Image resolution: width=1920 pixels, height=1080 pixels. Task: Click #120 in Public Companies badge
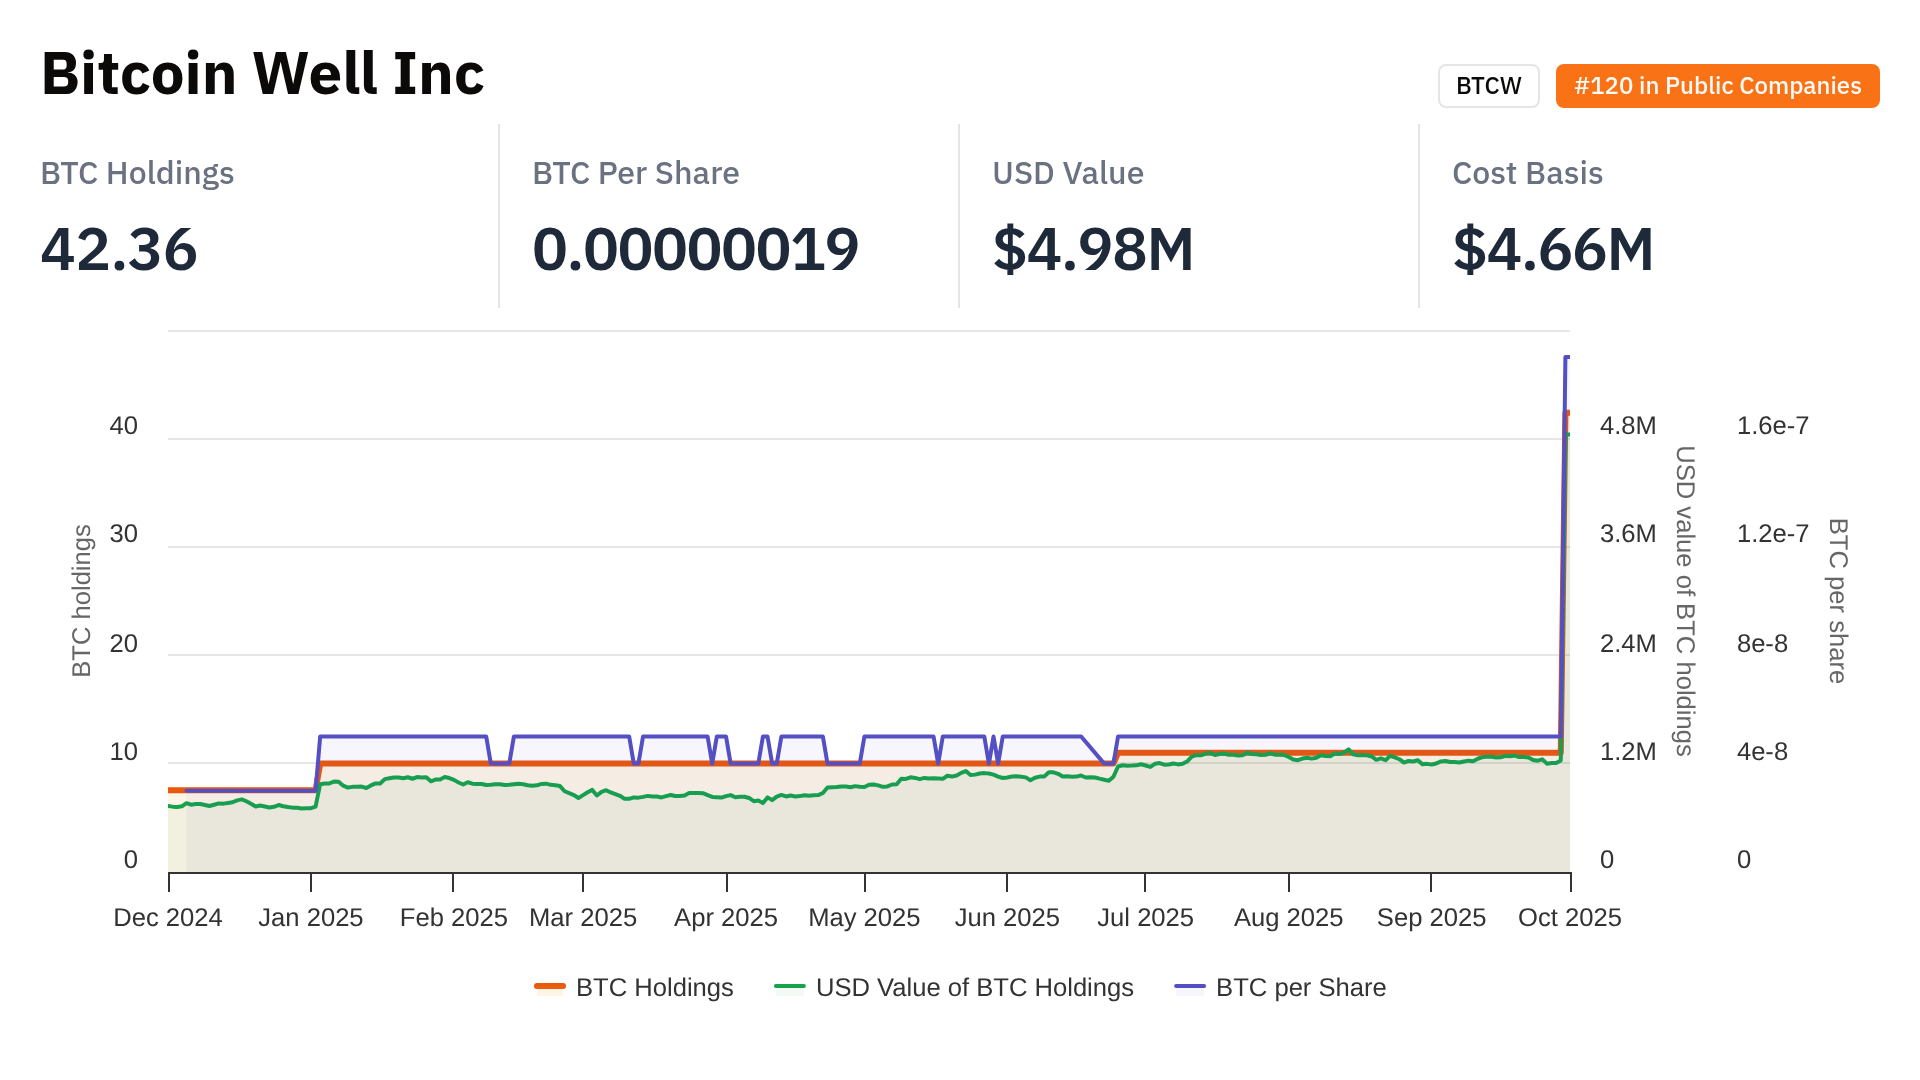(x=1717, y=86)
